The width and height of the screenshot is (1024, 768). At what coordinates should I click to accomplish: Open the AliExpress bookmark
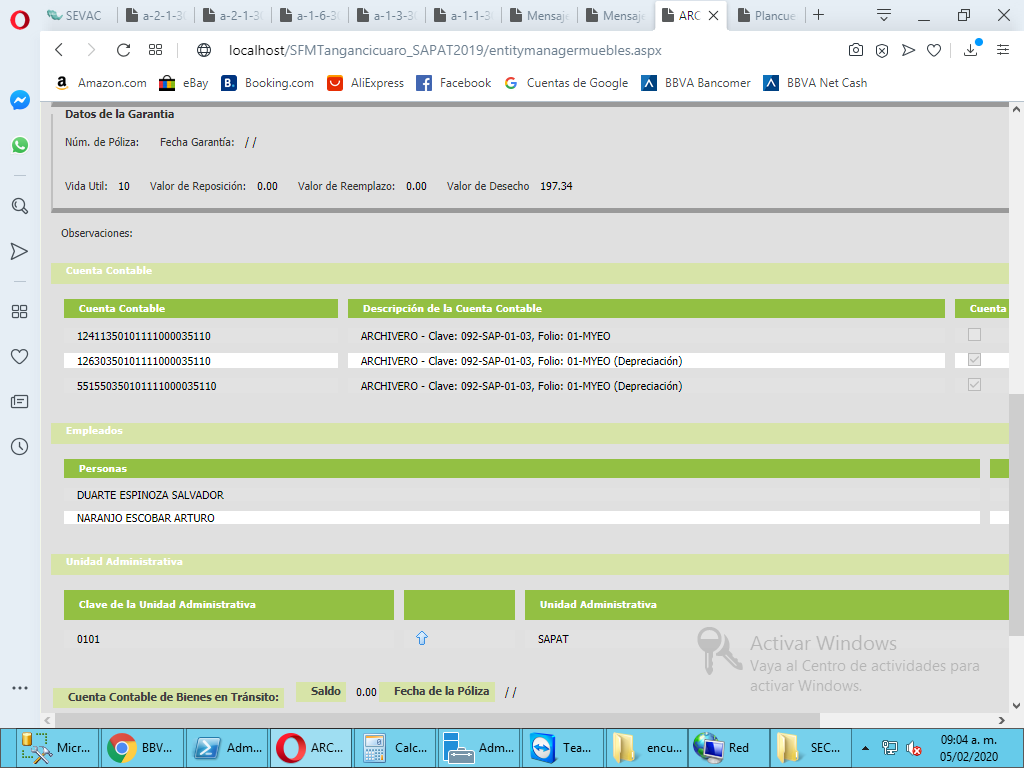point(366,83)
